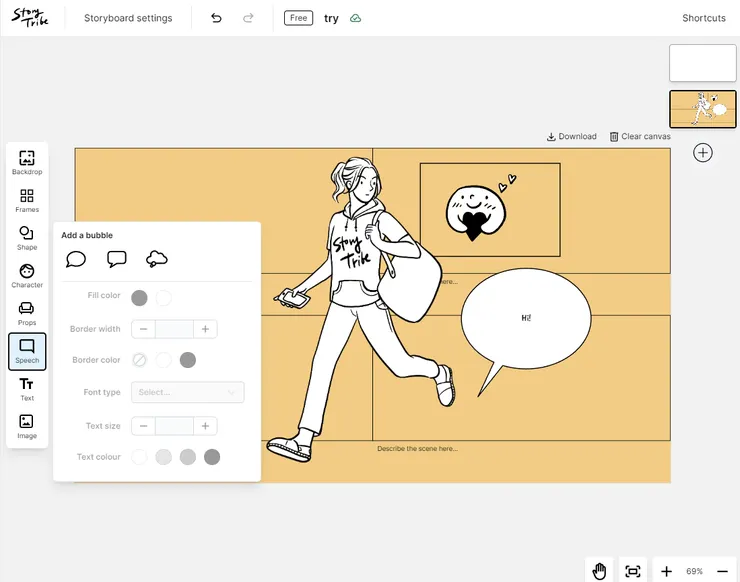Open the Backdrop tool
This screenshot has width=740, height=582.
27,162
